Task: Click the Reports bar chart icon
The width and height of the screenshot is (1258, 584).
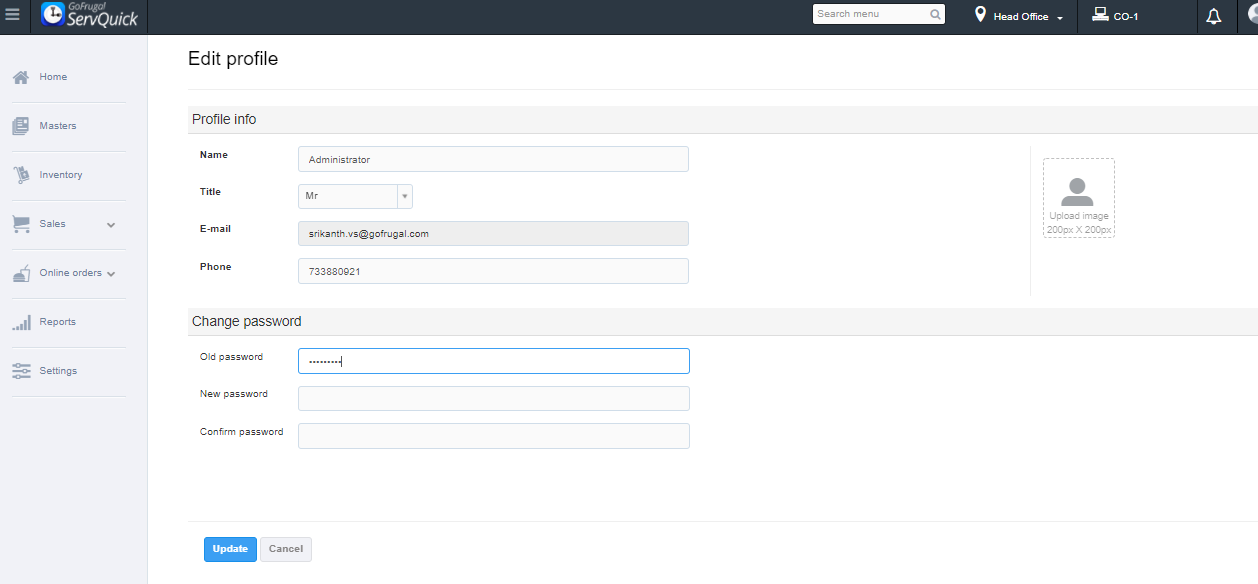Action: [x=21, y=322]
